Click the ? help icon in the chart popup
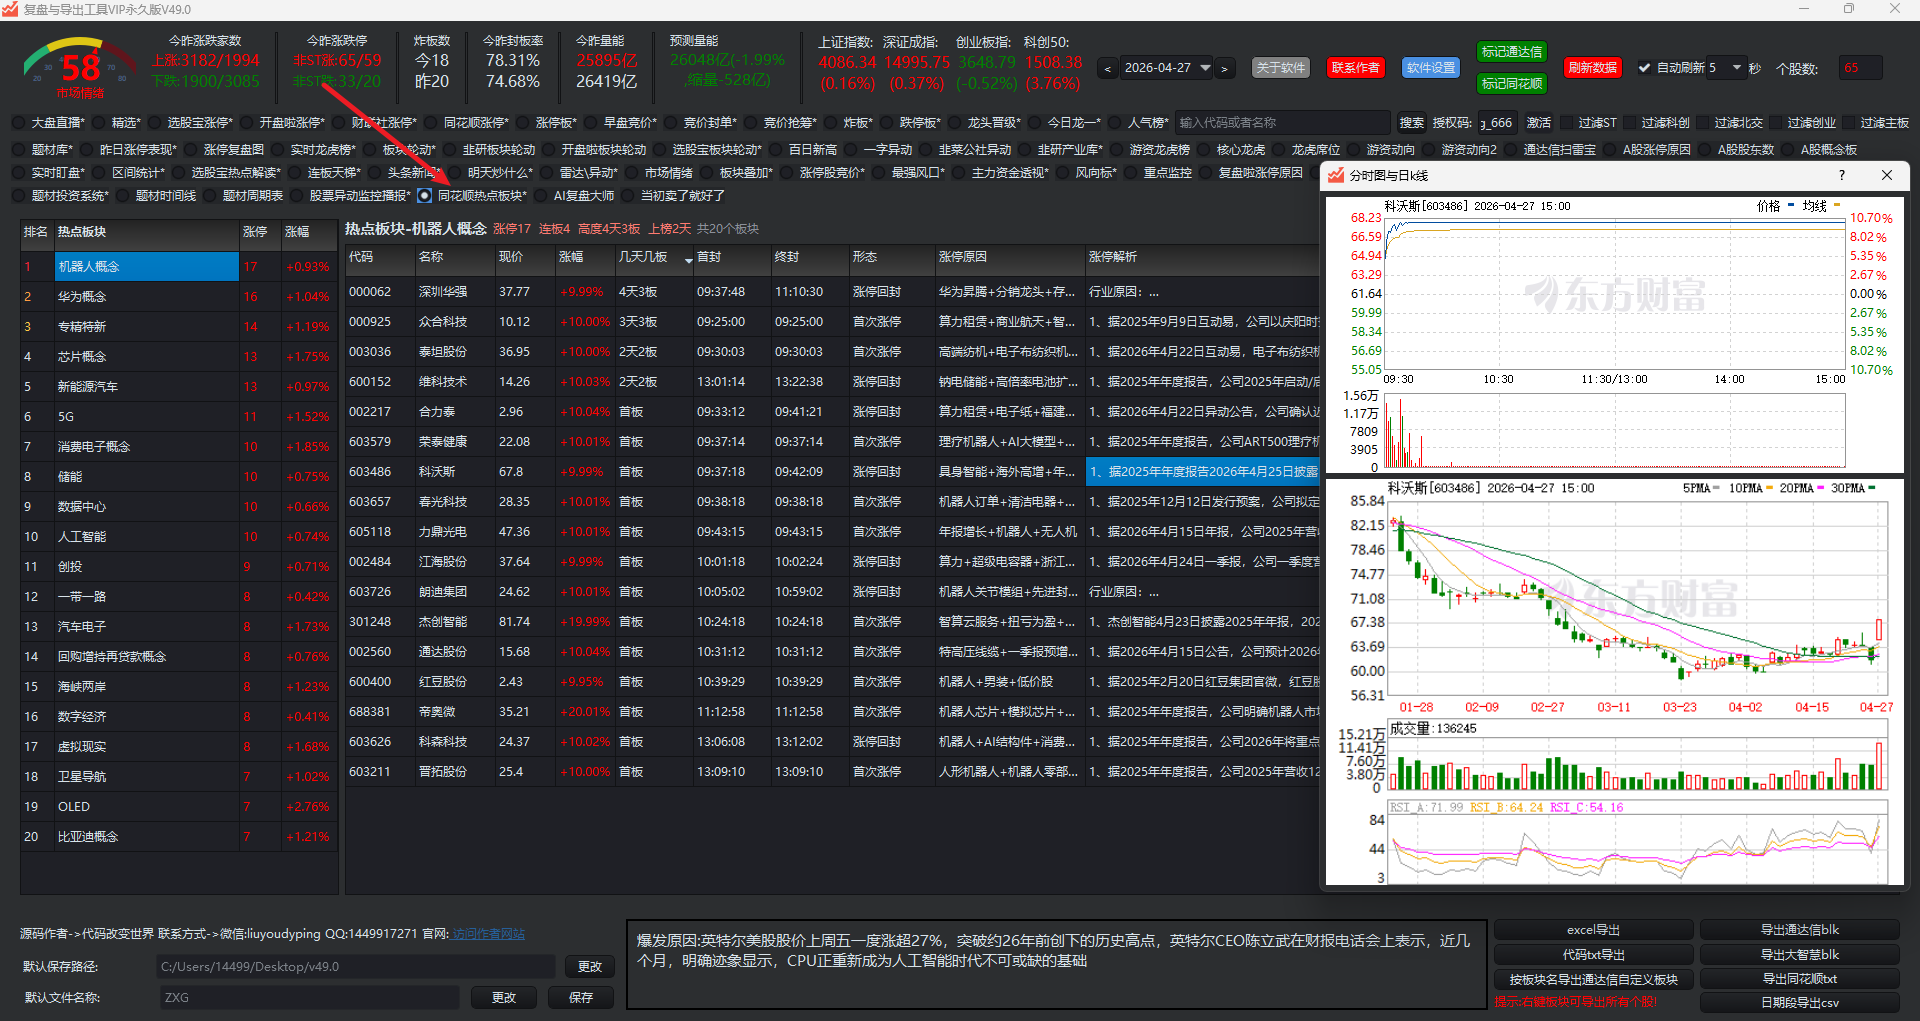 coord(1841,175)
